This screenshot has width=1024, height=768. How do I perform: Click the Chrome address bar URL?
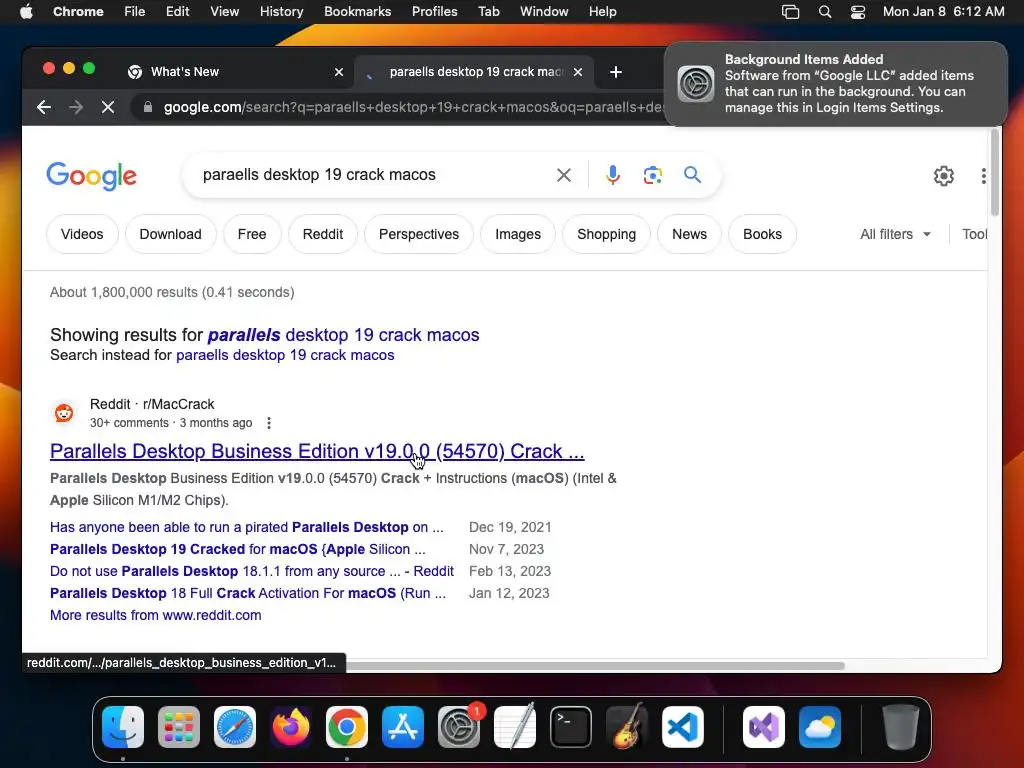[413, 107]
